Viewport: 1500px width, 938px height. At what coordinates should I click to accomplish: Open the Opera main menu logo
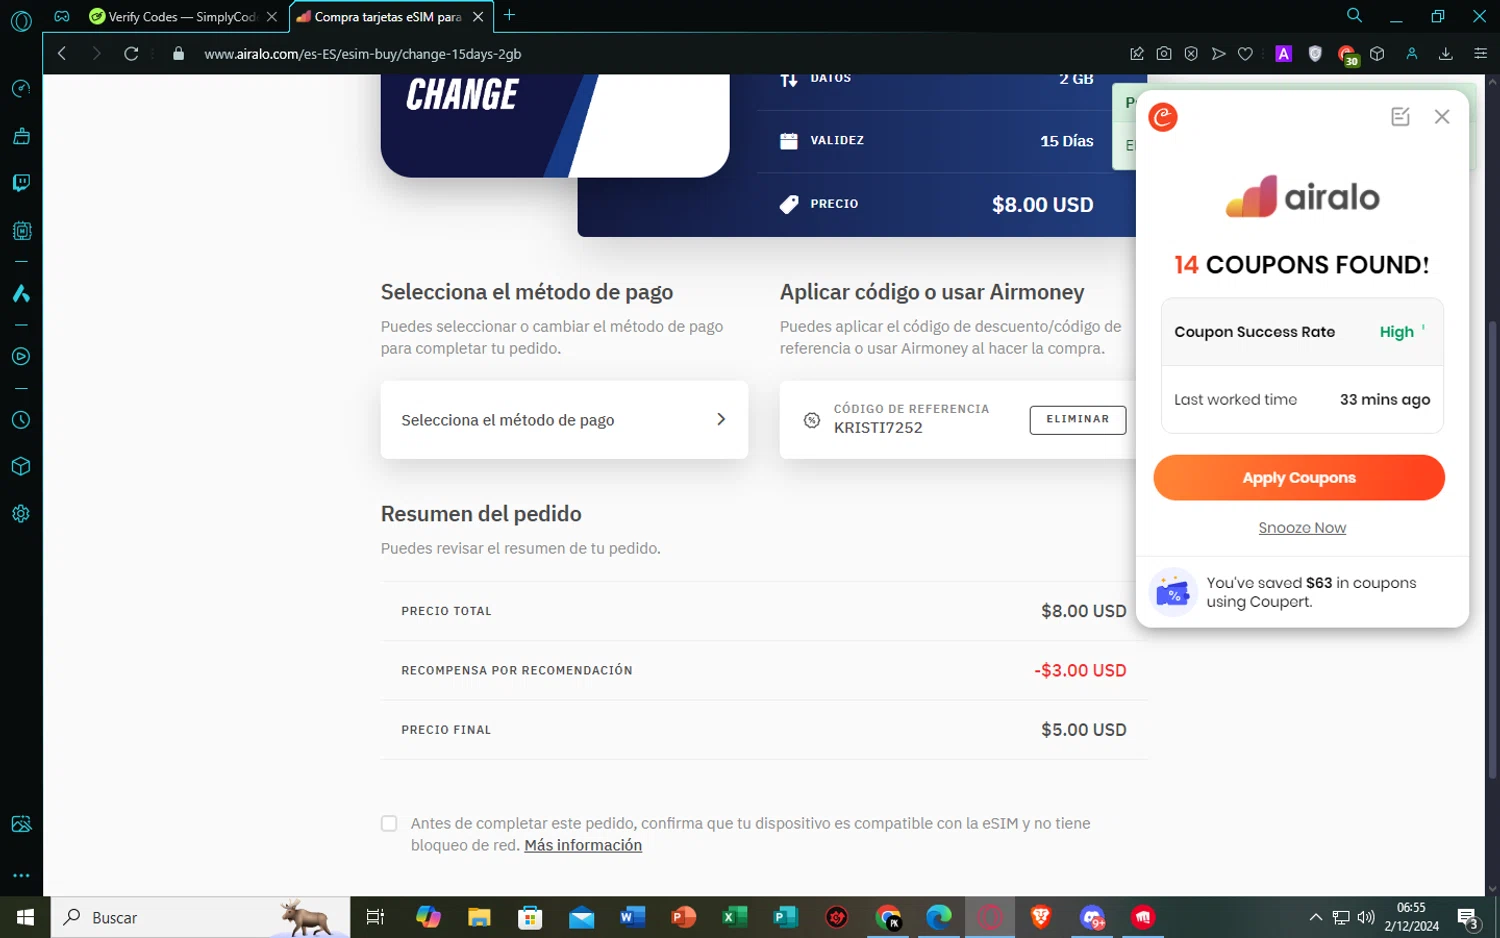coord(21,20)
